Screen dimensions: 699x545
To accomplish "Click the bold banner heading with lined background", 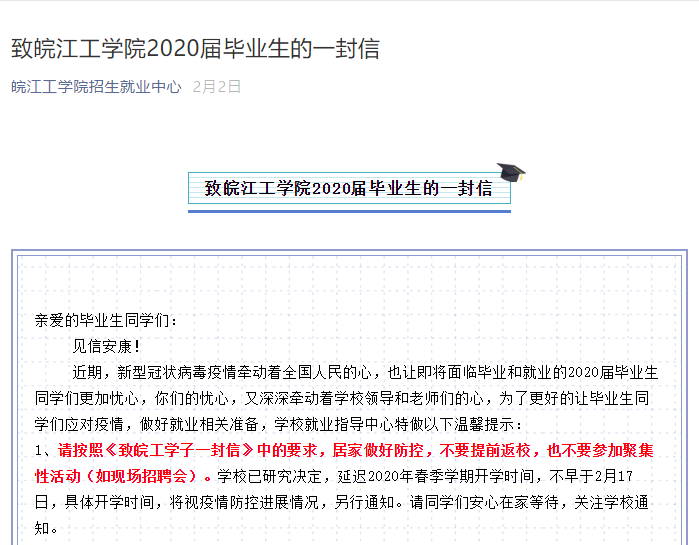I will pyautogui.click(x=348, y=188).
